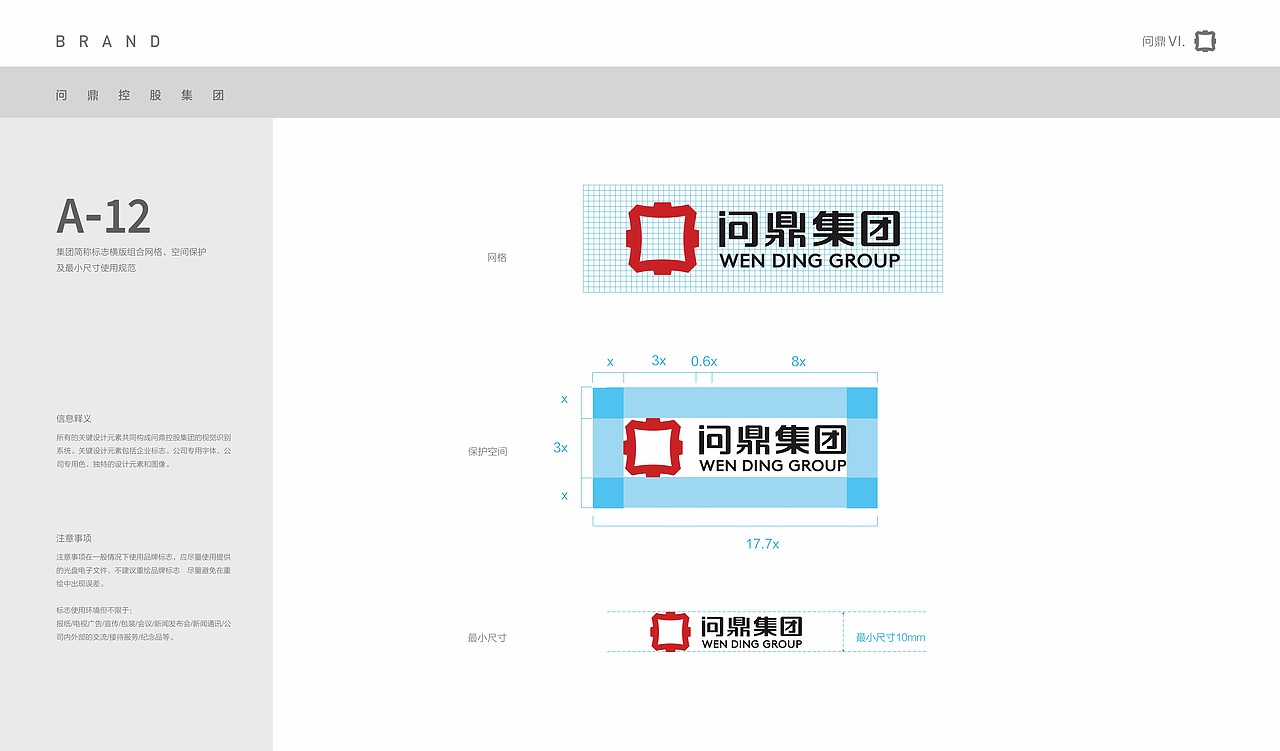Toggle the 网格 section label

[x=496, y=257]
